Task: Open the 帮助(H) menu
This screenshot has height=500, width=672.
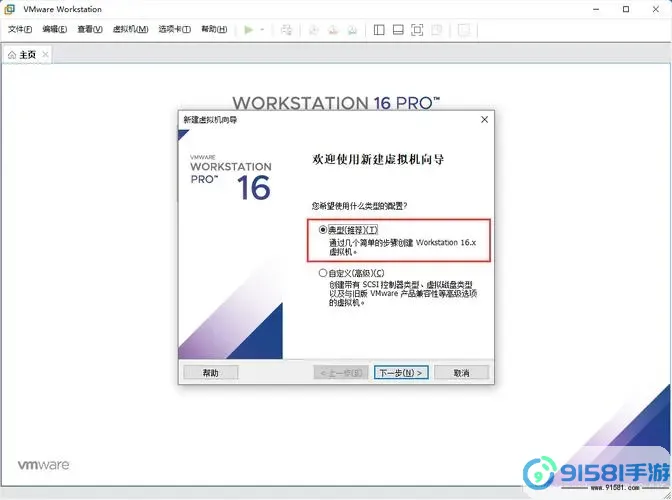Action: point(214,29)
